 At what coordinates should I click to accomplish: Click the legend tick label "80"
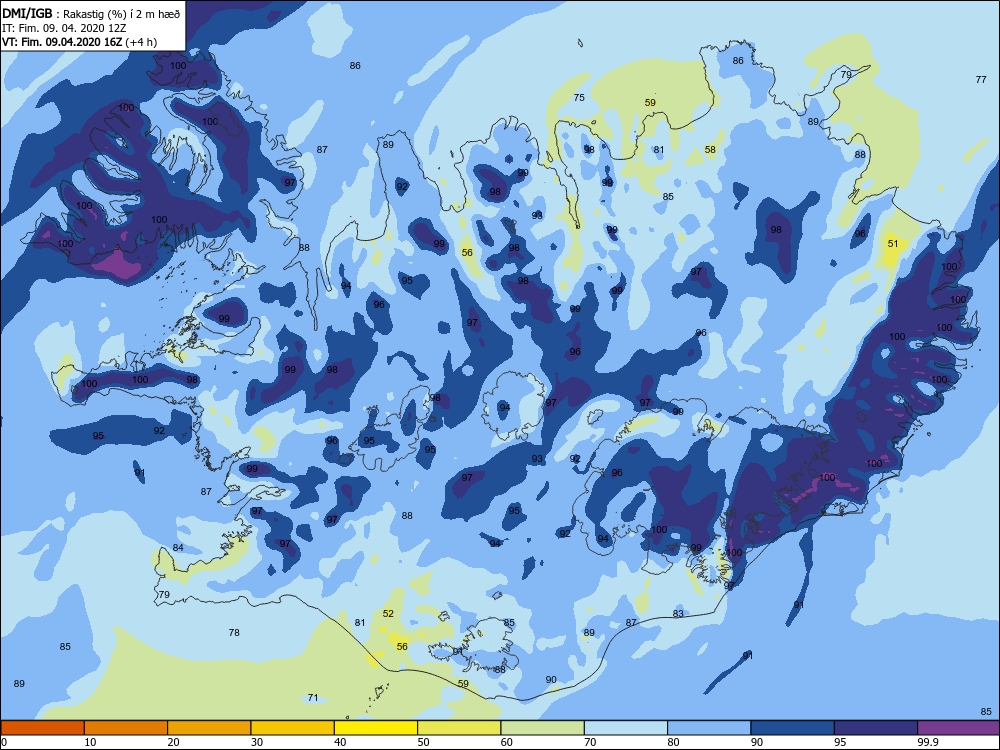[673, 742]
